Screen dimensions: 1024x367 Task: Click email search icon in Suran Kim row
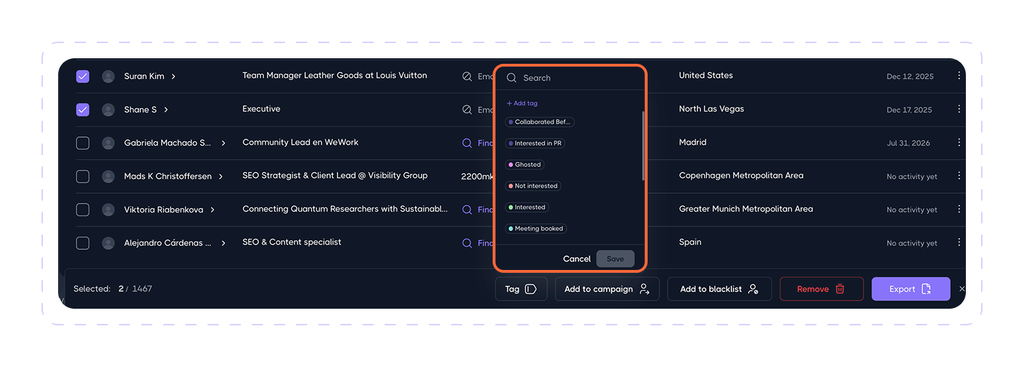point(467,76)
